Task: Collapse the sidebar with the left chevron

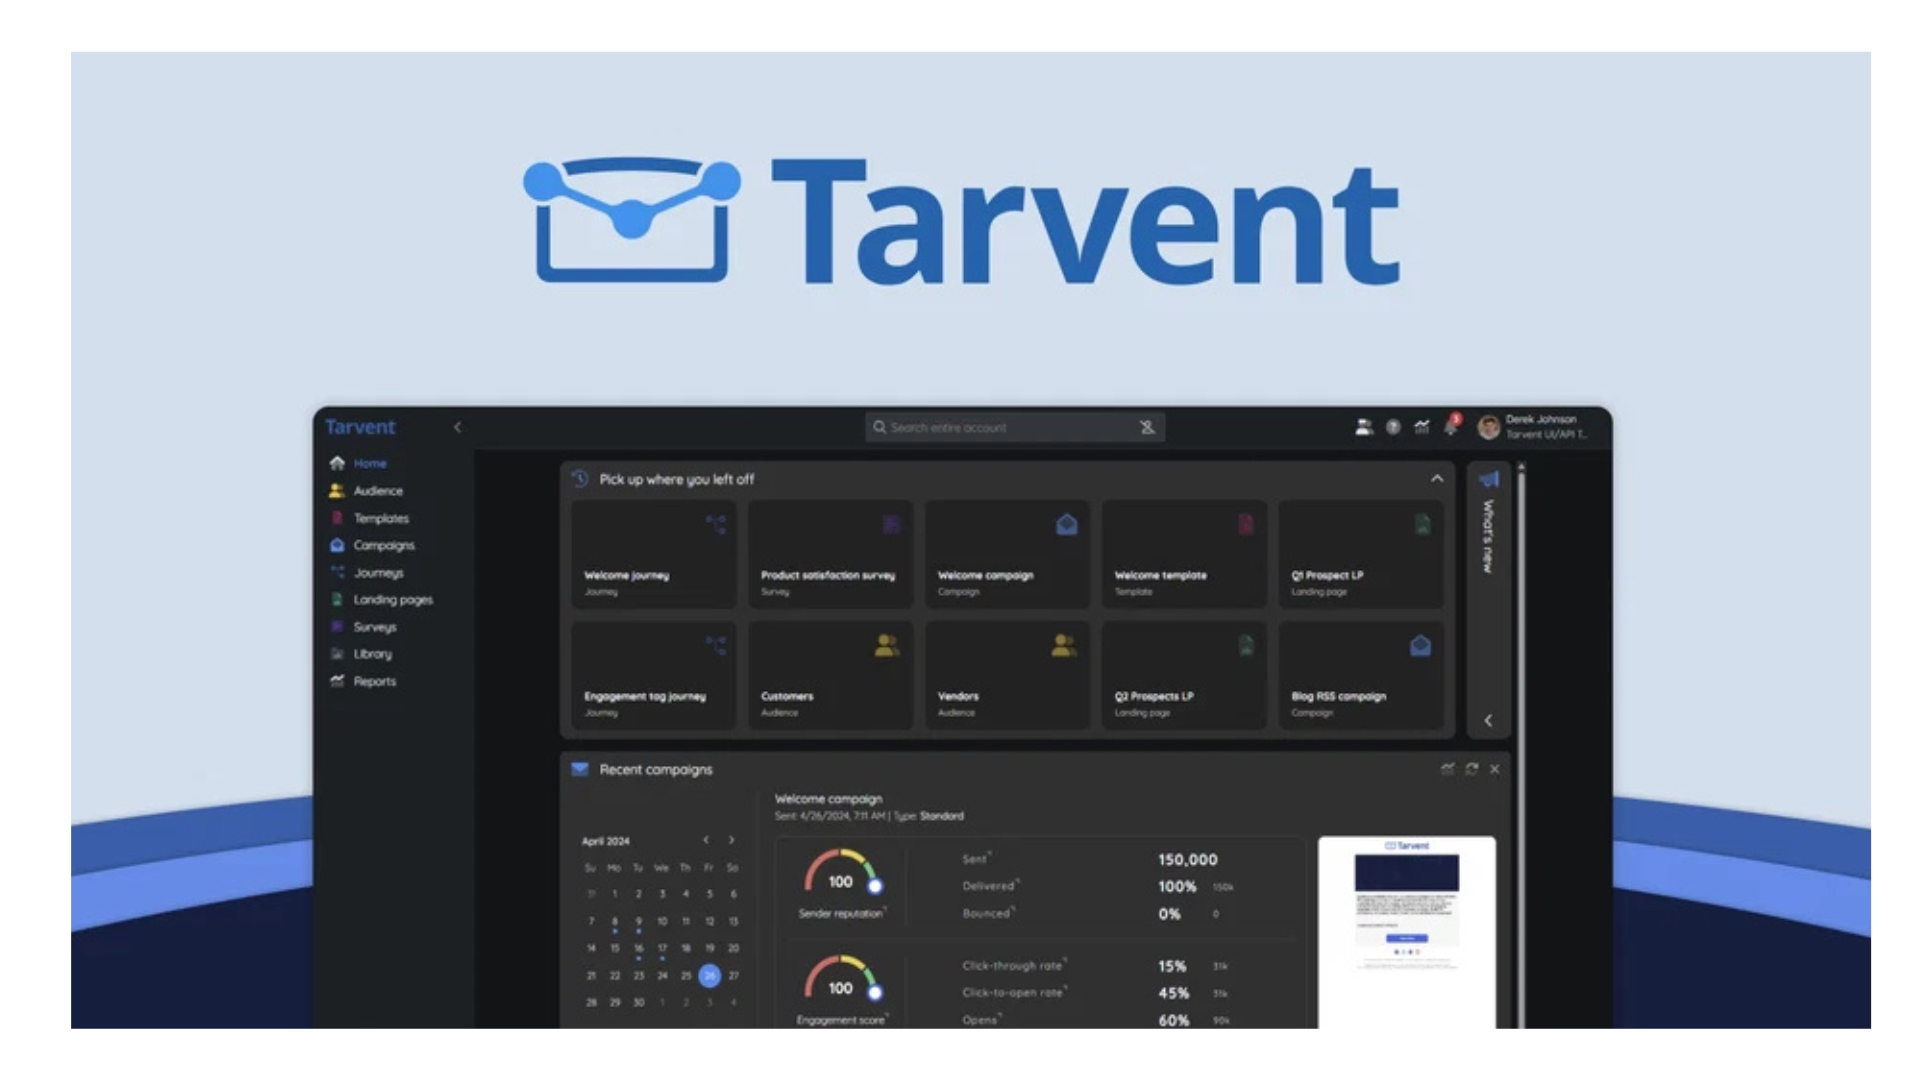Action: pos(457,427)
